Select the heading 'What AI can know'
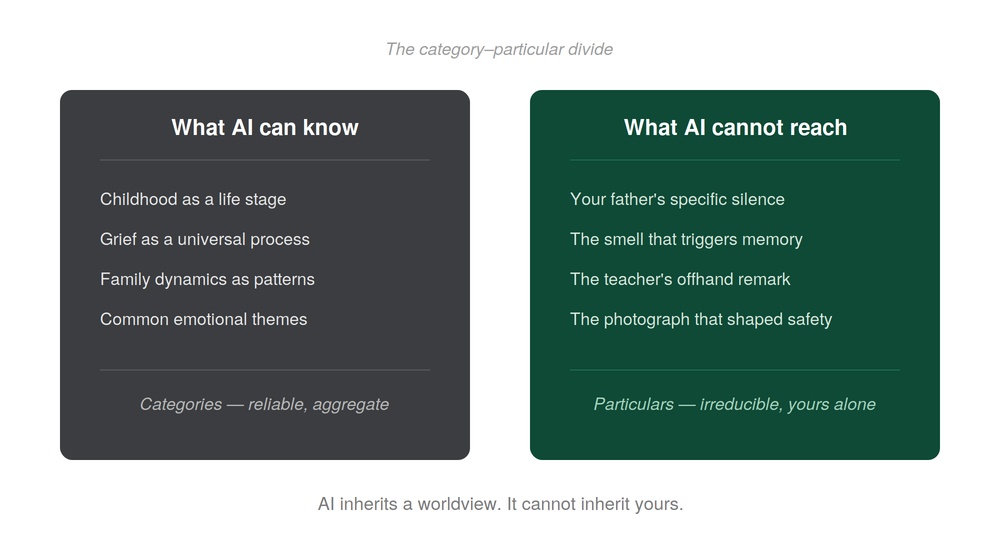This screenshot has height=560, width=1000. (265, 128)
